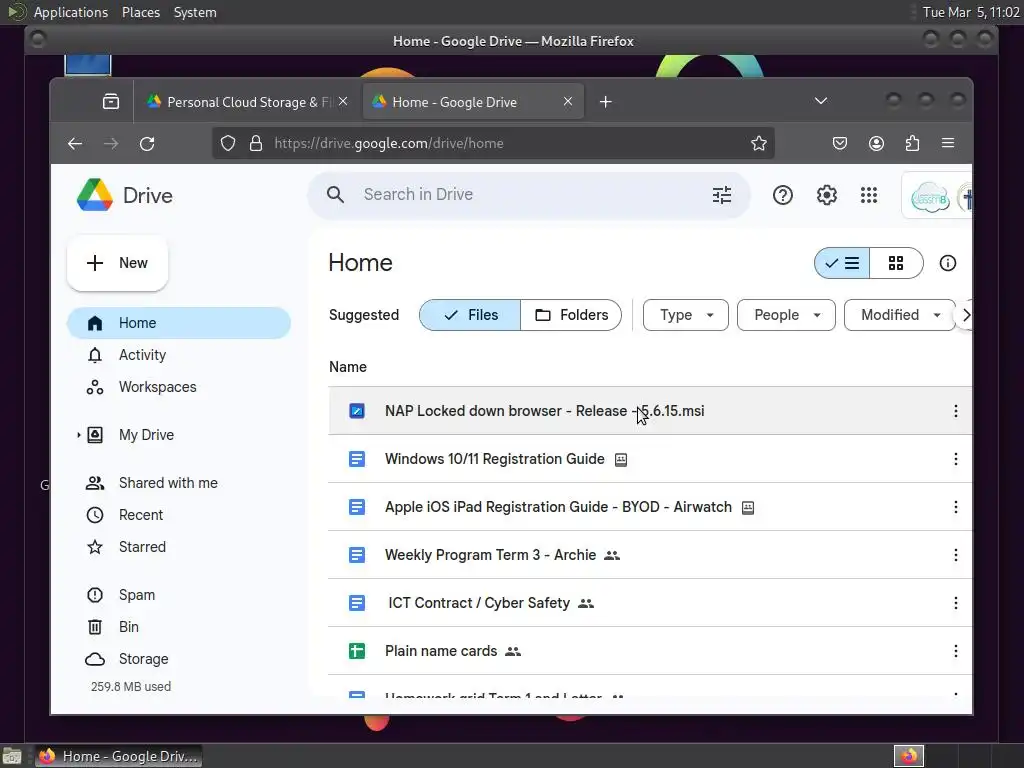Viewport: 1024px width, 768px height.
Task: Switch to list layout view
Action: [x=842, y=263]
